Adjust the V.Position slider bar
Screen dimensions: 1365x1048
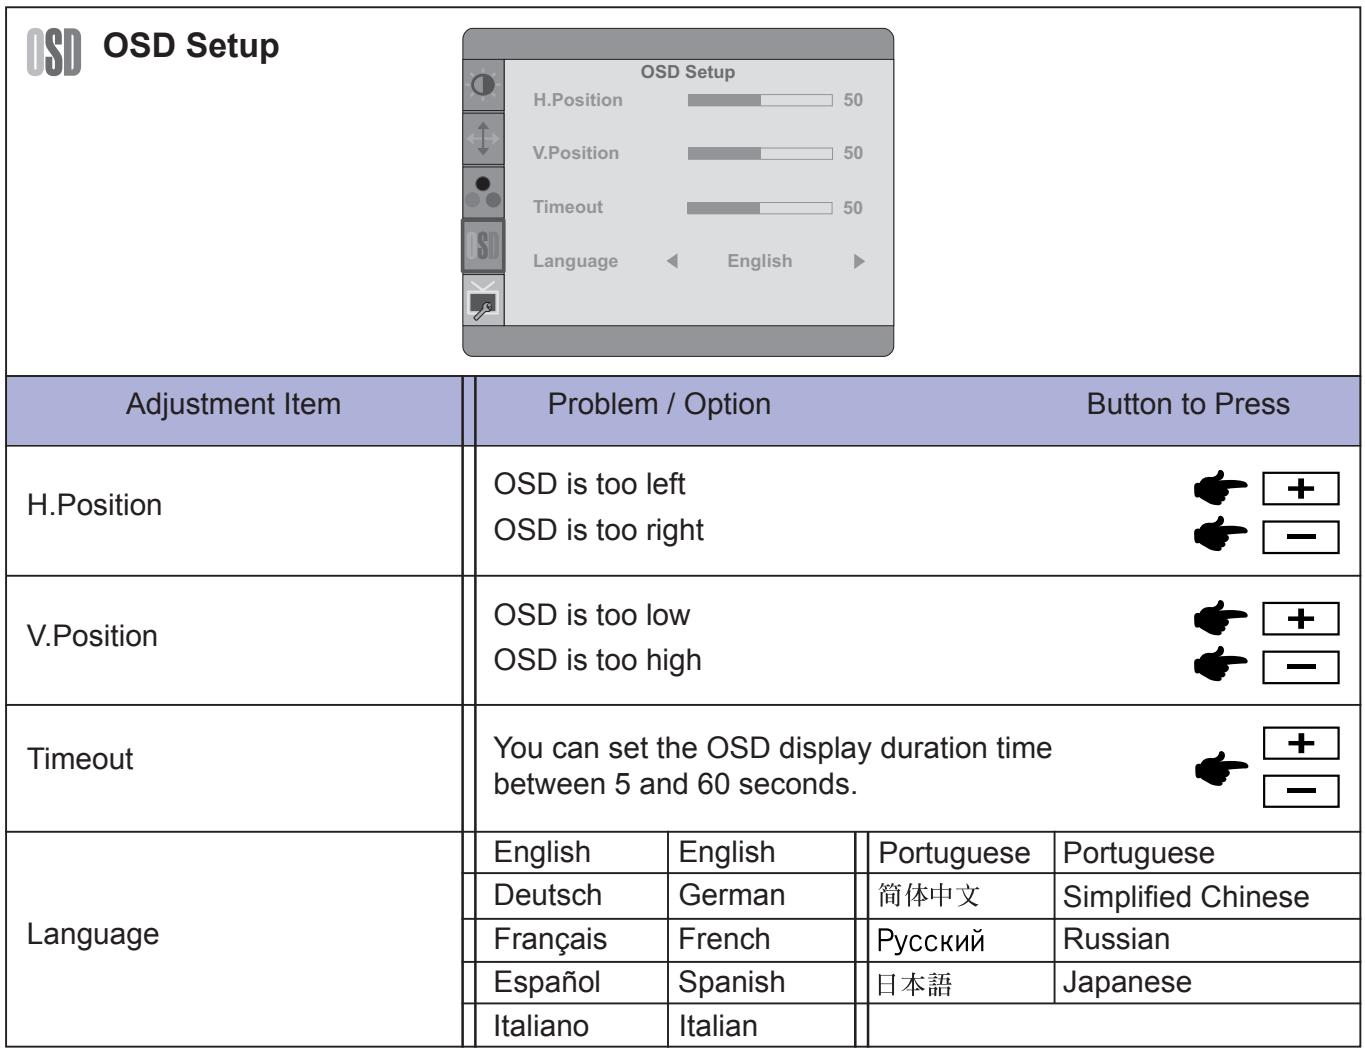point(760,153)
